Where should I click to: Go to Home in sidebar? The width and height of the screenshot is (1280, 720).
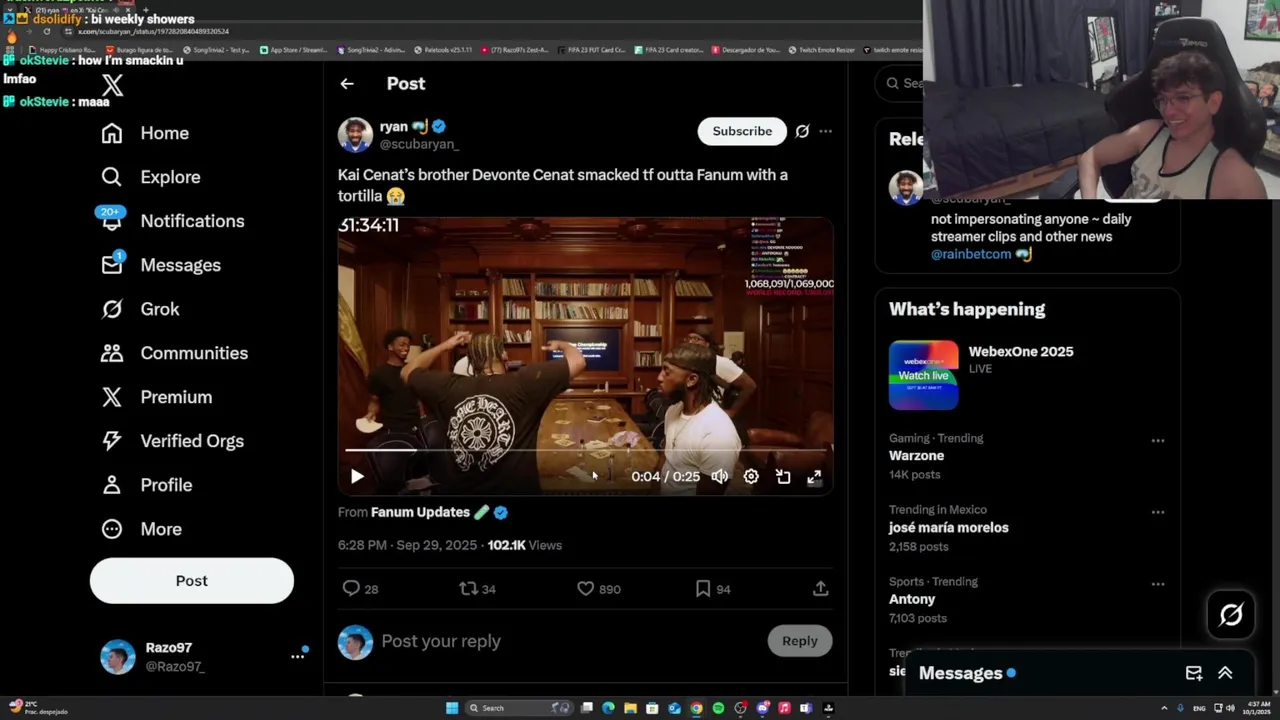click(145, 133)
